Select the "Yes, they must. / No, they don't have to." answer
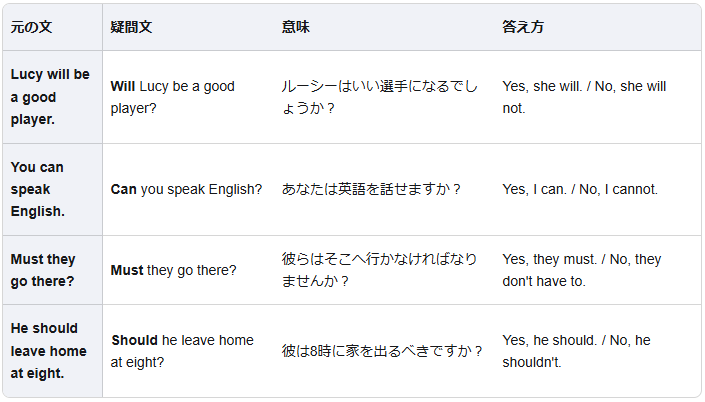The width and height of the screenshot is (705, 402). (581, 270)
